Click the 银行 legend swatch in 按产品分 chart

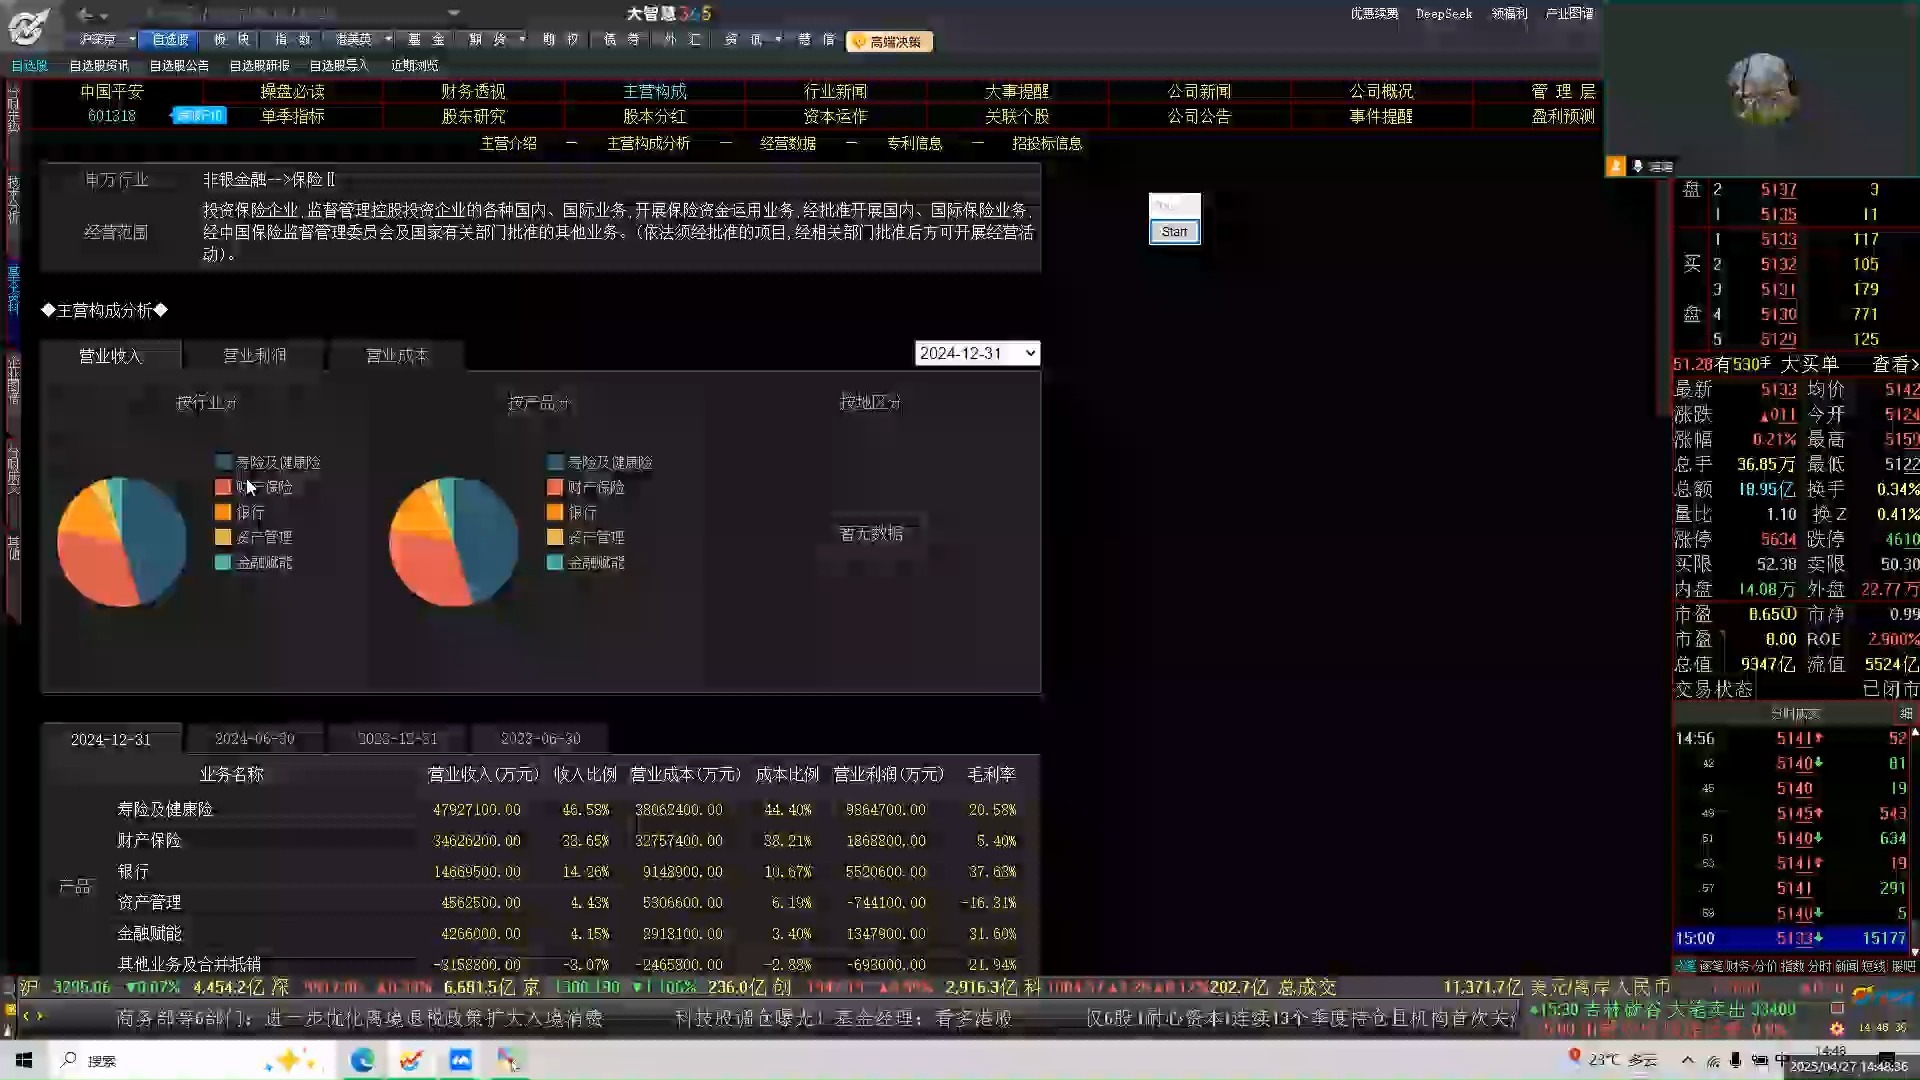555,512
